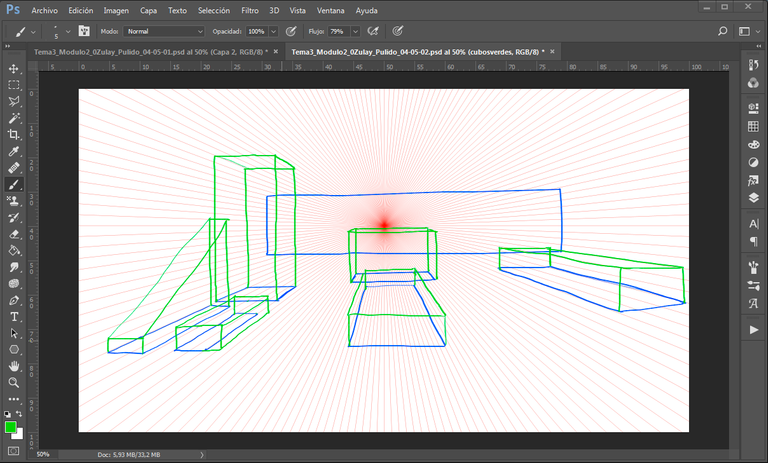Image resolution: width=768 pixels, height=463 pixels.
Task: Click the Flujo 79% value field
Action: [339, 31]
